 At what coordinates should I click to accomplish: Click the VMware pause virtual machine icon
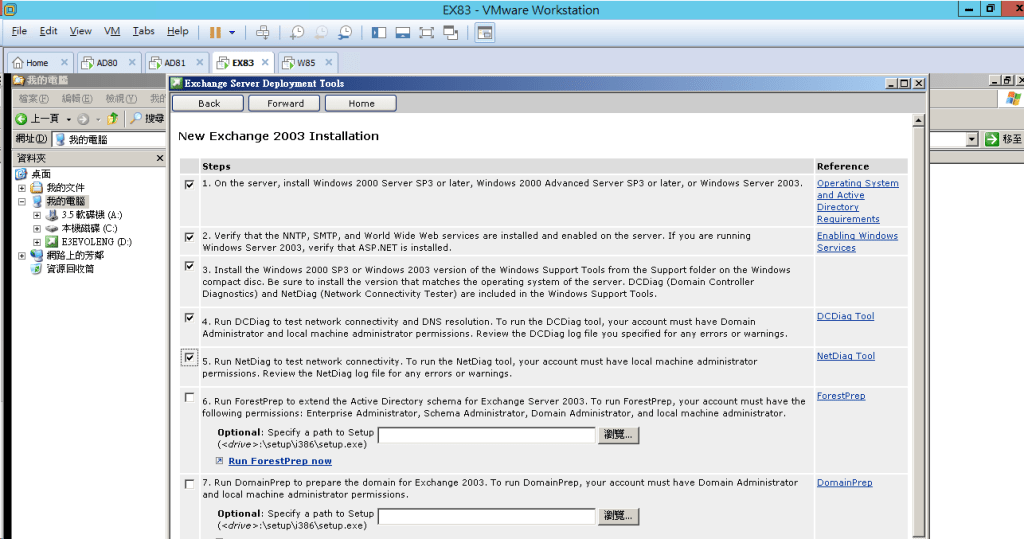click(215, 32)
